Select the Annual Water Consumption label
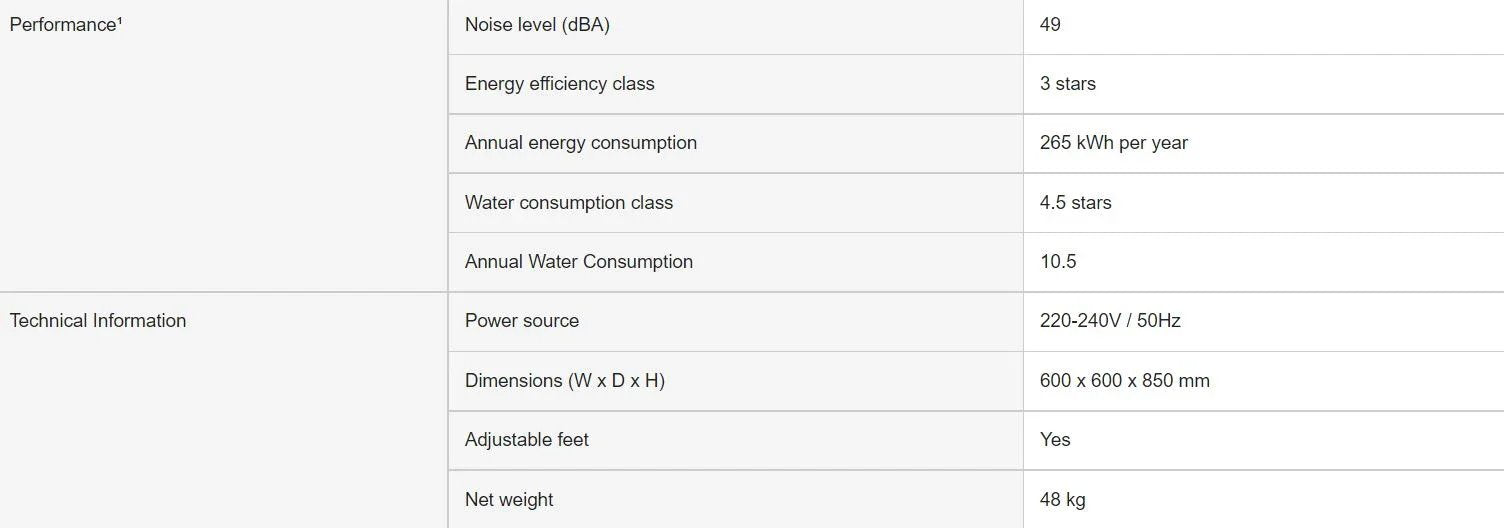 (578, 262)
